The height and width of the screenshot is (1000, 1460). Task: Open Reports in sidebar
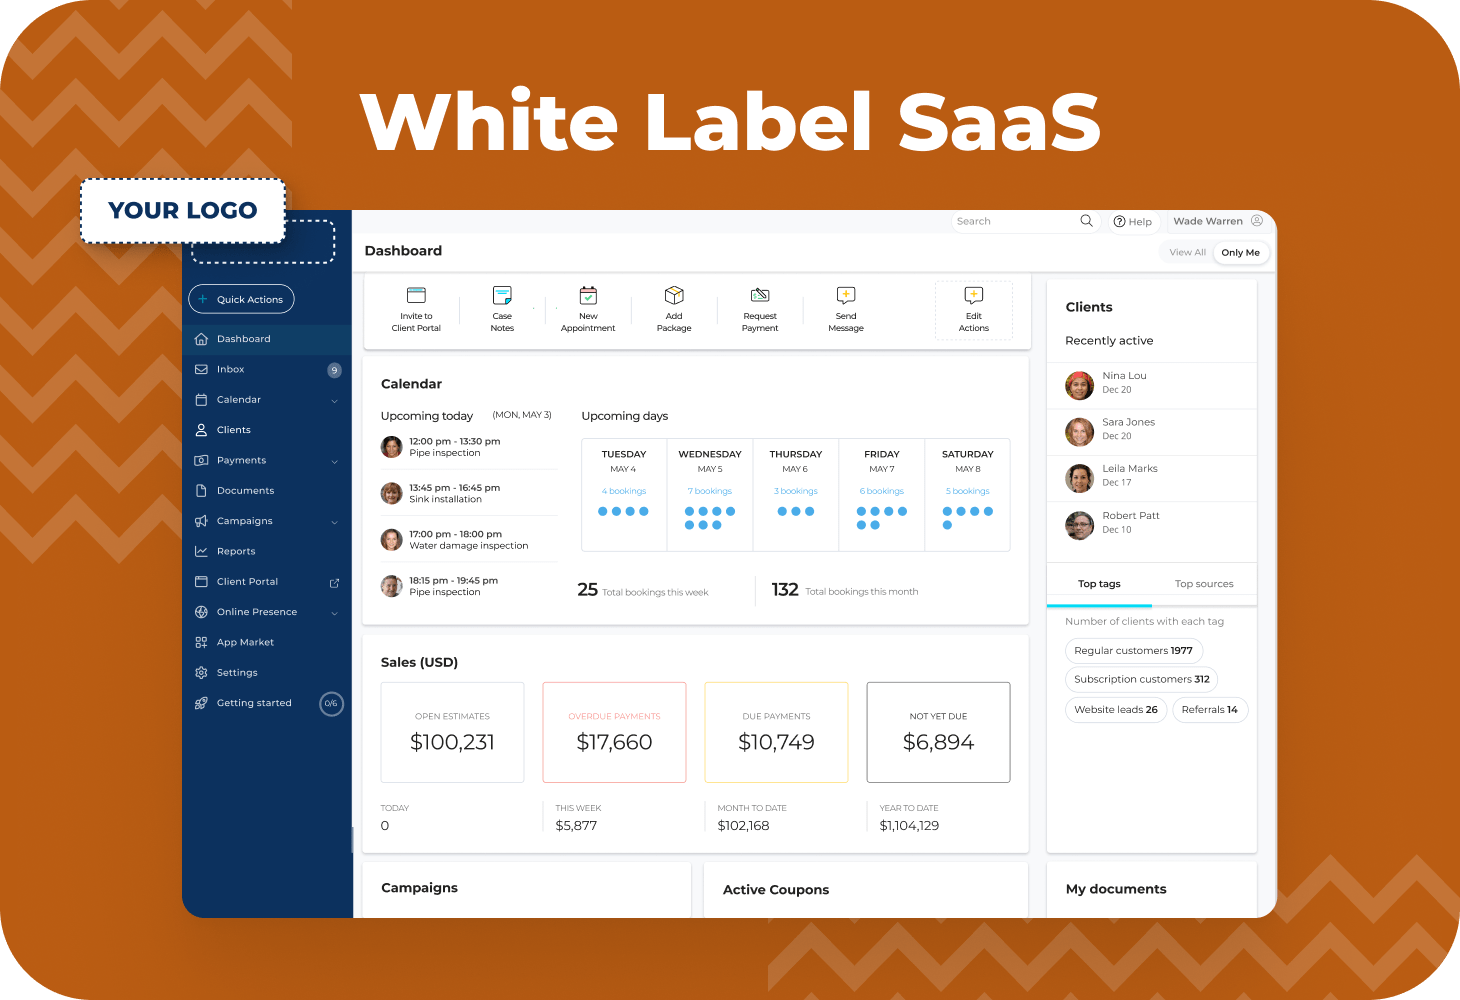(267, 552)
